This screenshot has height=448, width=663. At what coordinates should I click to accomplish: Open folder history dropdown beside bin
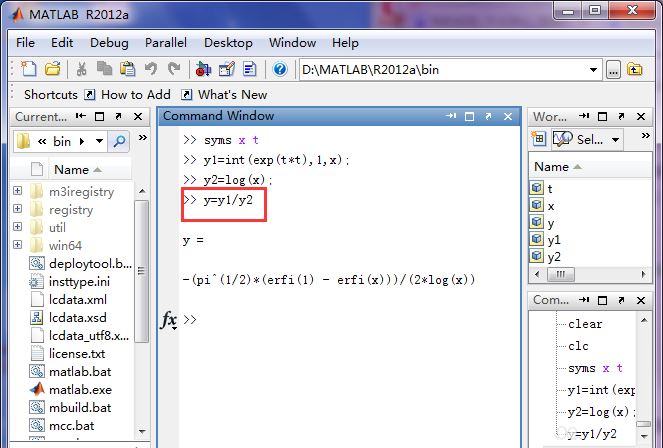tap(99, 141)
